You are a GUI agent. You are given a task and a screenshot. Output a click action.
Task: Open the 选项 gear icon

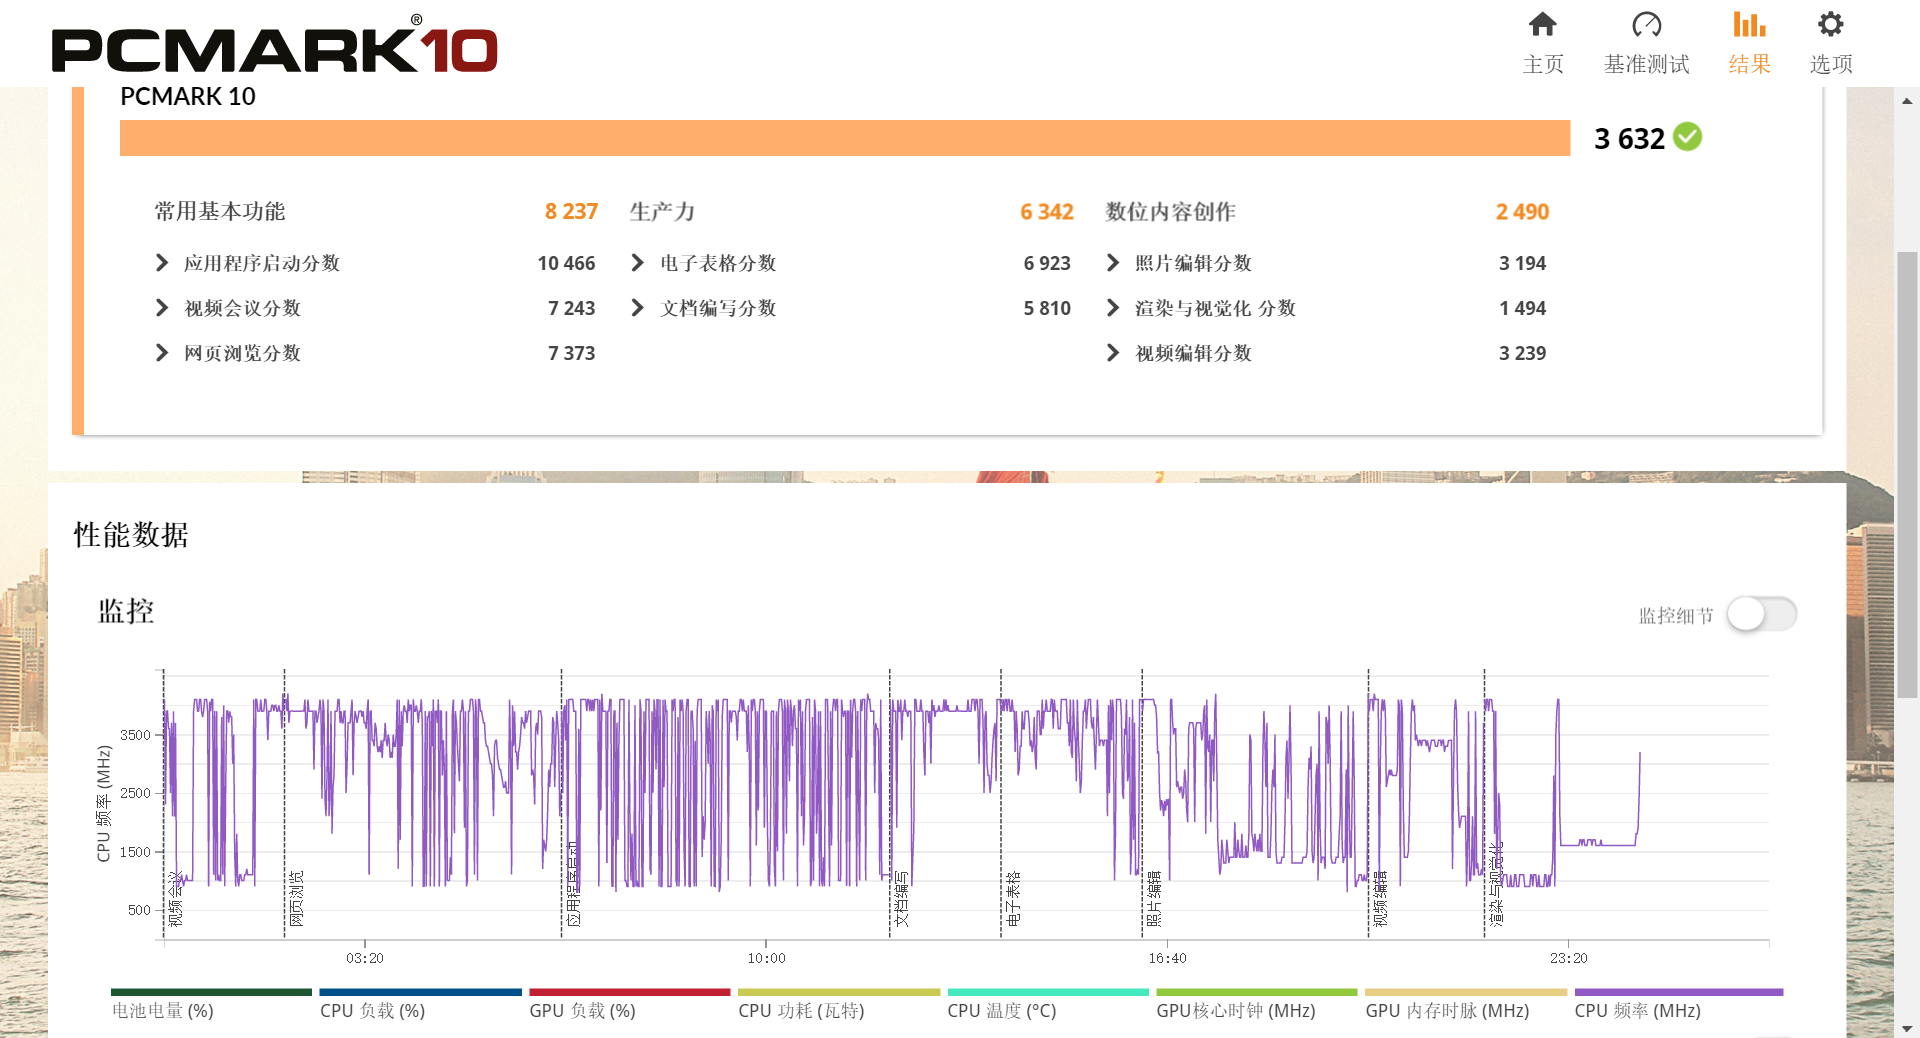click(x=1831, y=24)
